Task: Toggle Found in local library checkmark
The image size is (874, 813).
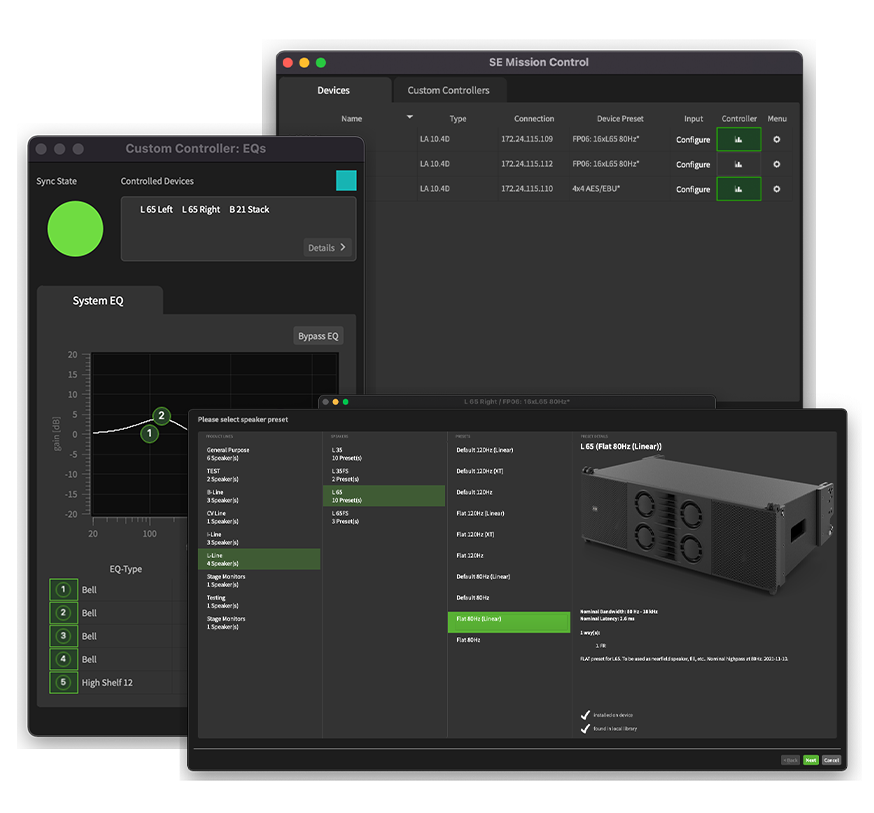Action: (x=585, y=728)
